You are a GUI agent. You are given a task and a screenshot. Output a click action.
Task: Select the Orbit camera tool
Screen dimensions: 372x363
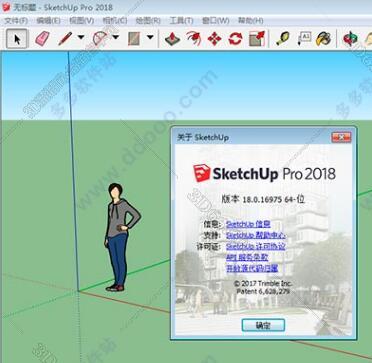pyautogui.click(x=350, y=39)
